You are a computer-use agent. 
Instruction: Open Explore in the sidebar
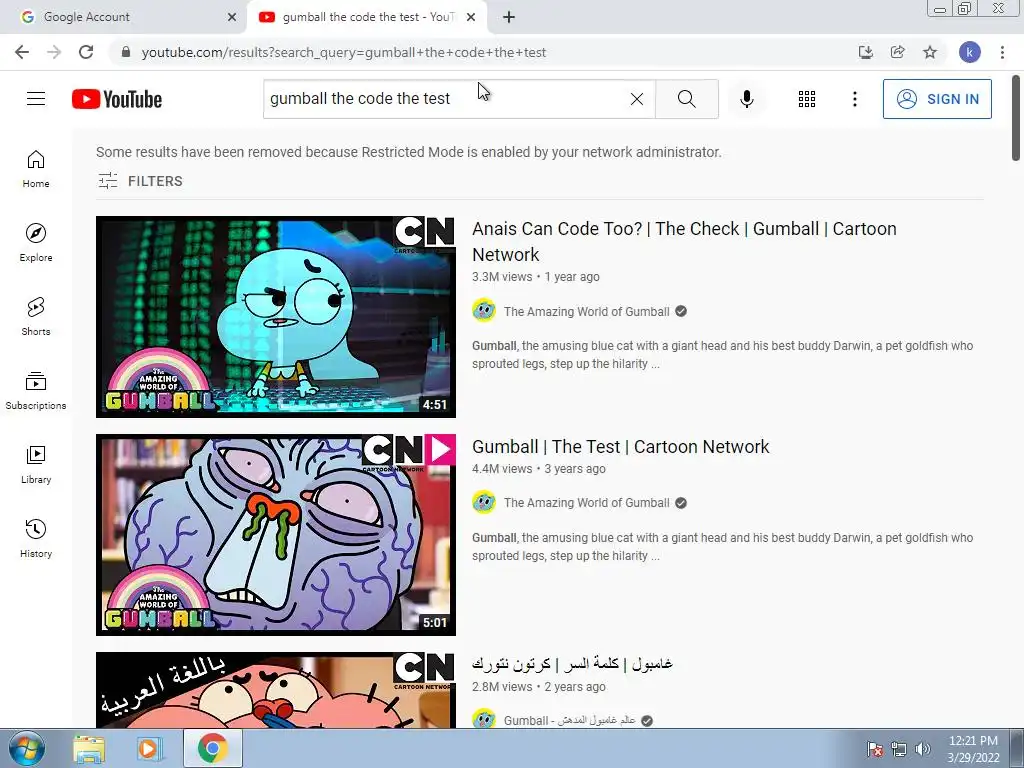coord(36,243)
